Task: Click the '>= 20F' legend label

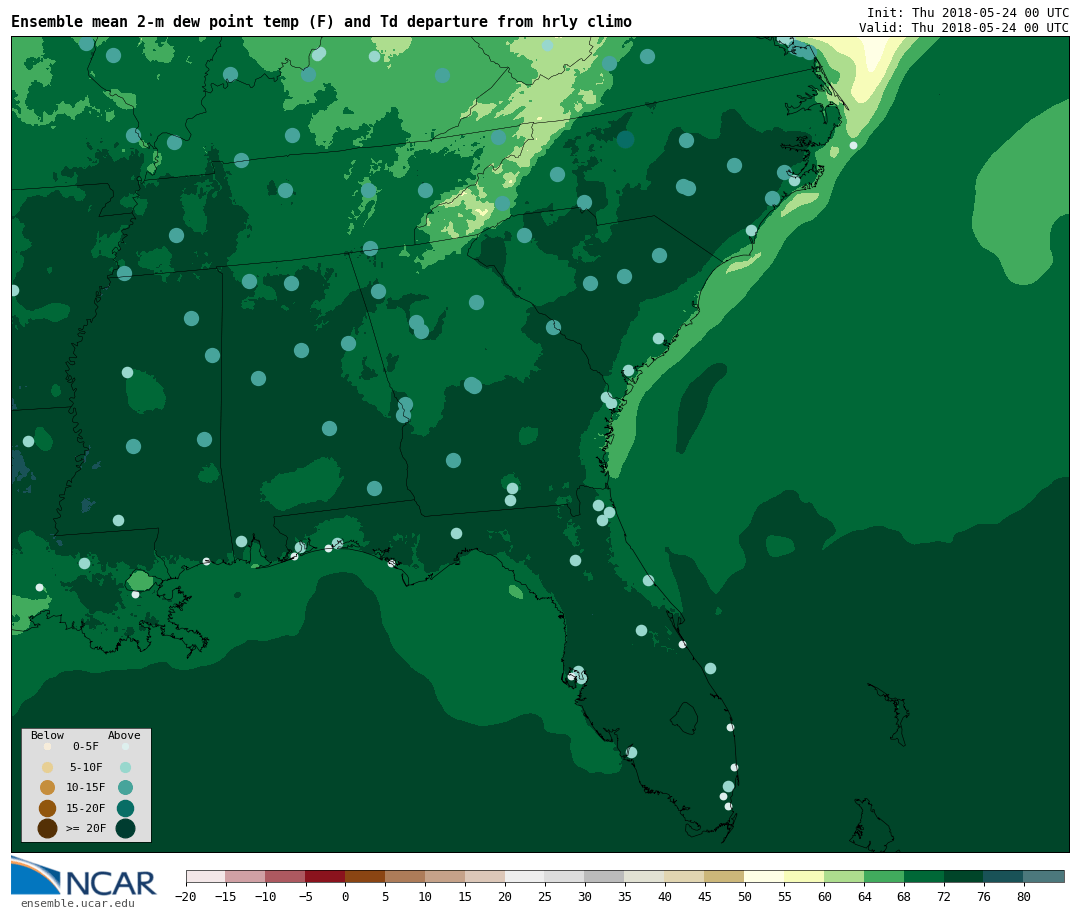Action: tap(86, 828)
